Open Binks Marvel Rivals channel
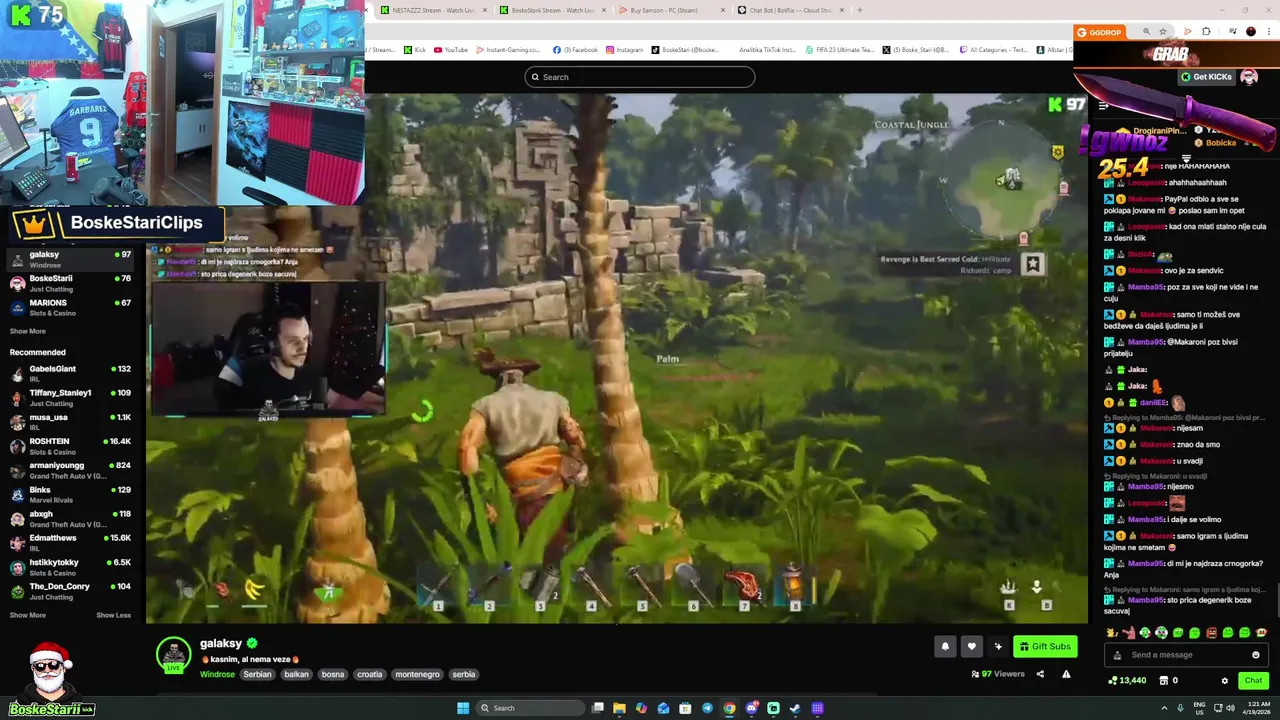Screen dimensions: 1280x720 [70, 494]
